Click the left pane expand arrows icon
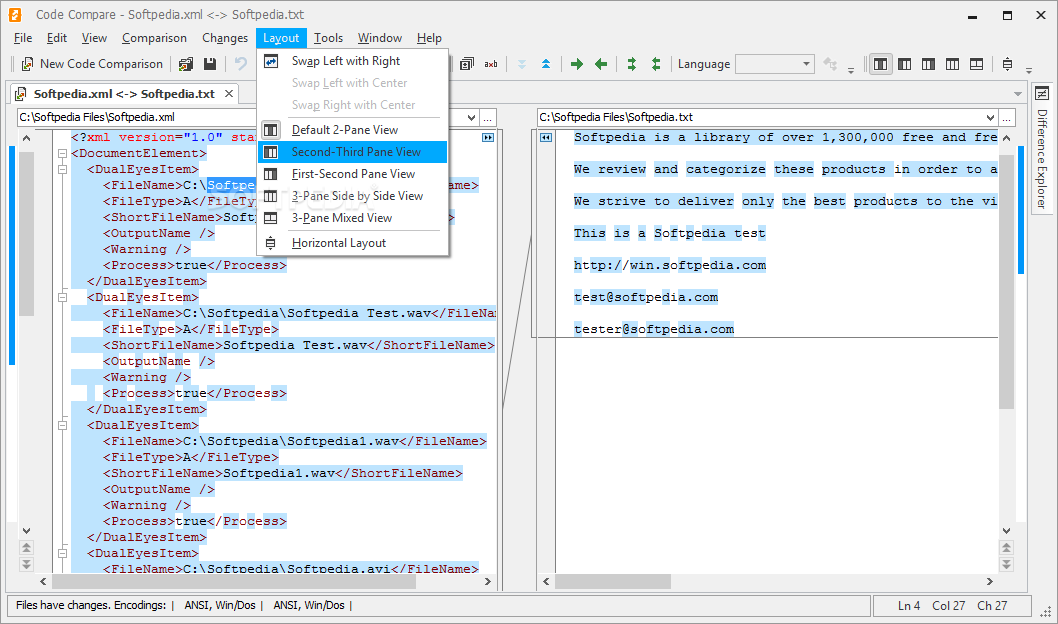The height and width of the screenshot is (624, 1058). [x=488, y=138]
